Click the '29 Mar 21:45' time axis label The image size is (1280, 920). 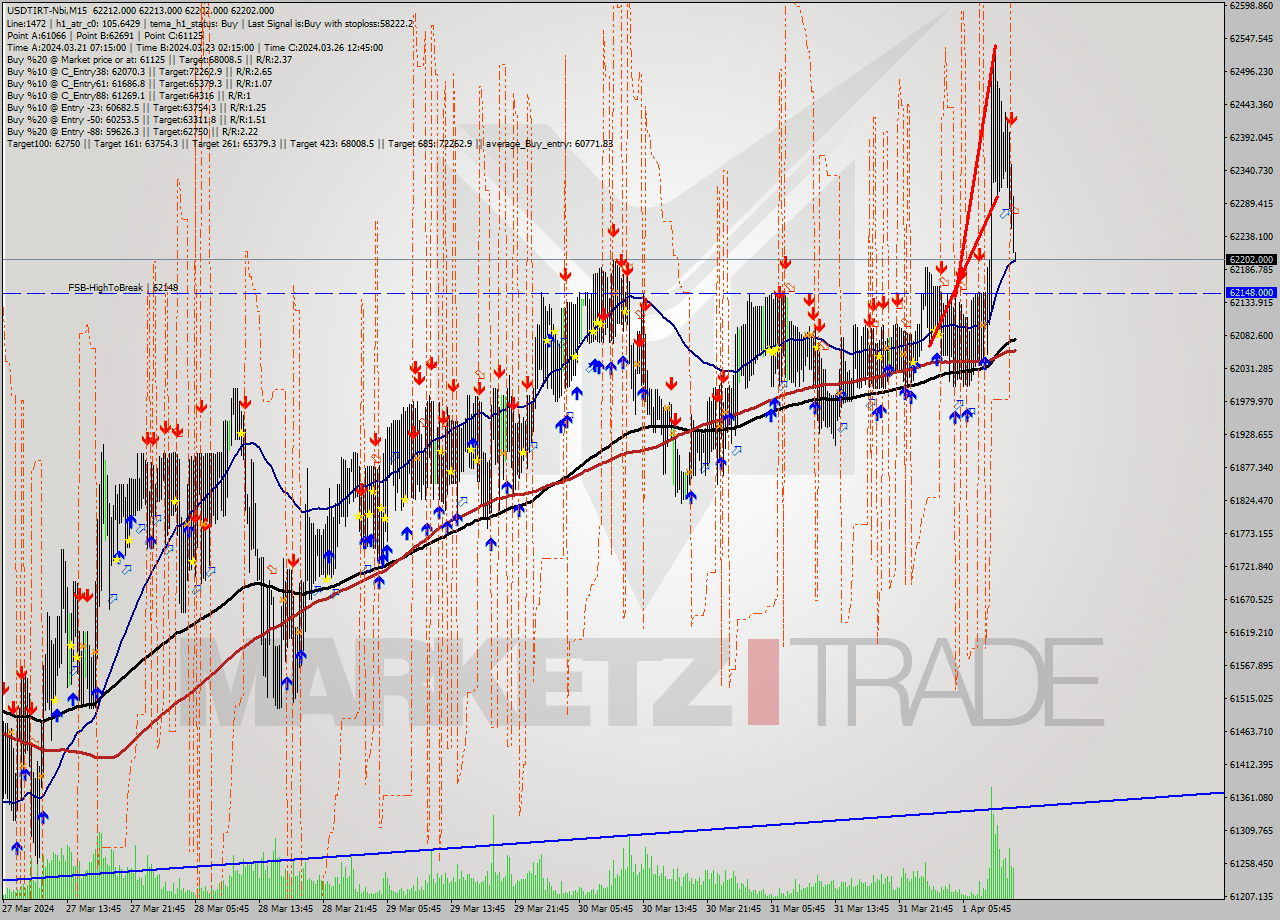[x=541, y=910]
